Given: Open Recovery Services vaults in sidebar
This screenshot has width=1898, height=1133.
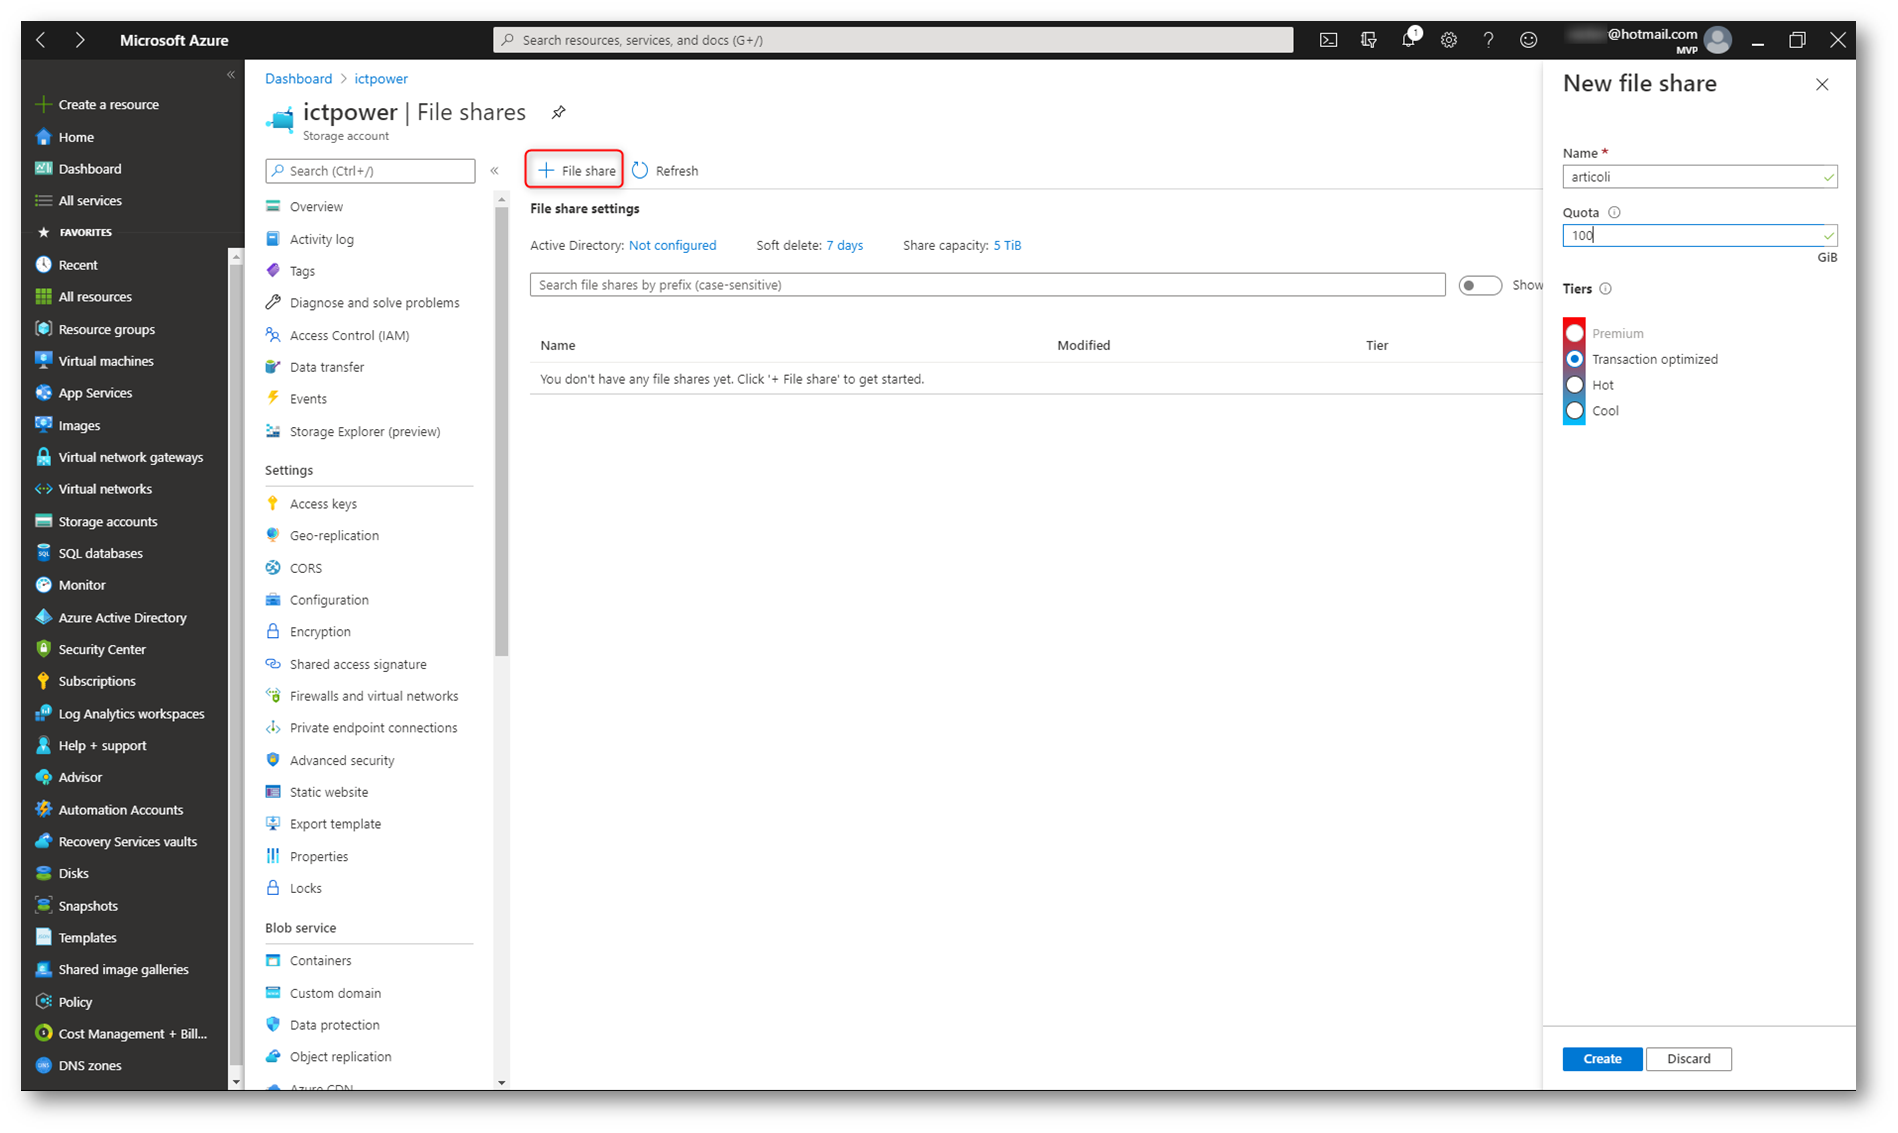Looking at the screenshot, I should tap(128, 841).
